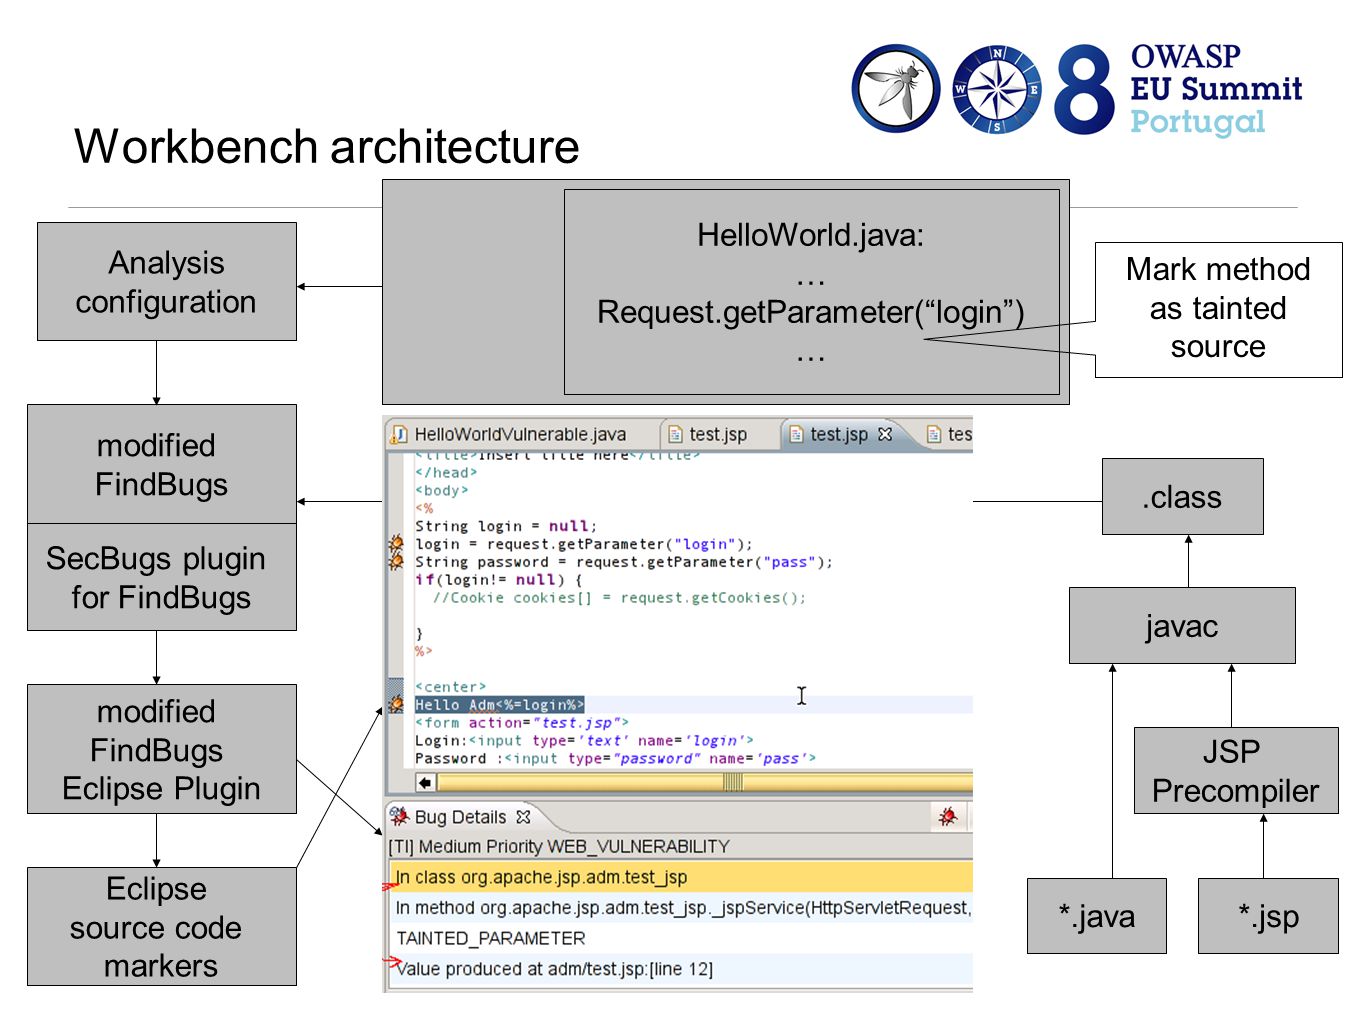Click the 'if(login!= null) {' code line
The image size is (1365, 1024).
[x=498, y=580]
